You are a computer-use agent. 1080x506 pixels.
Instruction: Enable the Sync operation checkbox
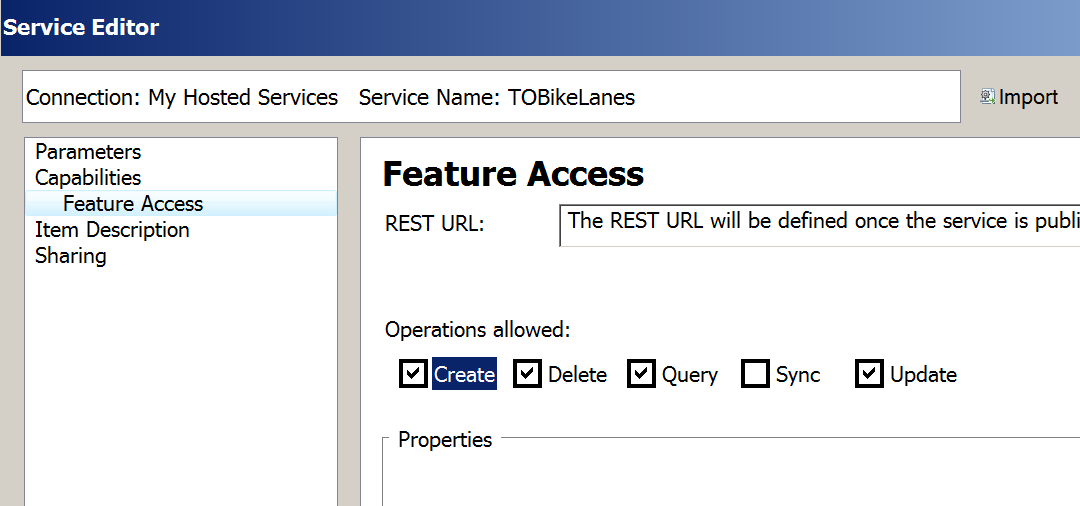tap(755, 374)
